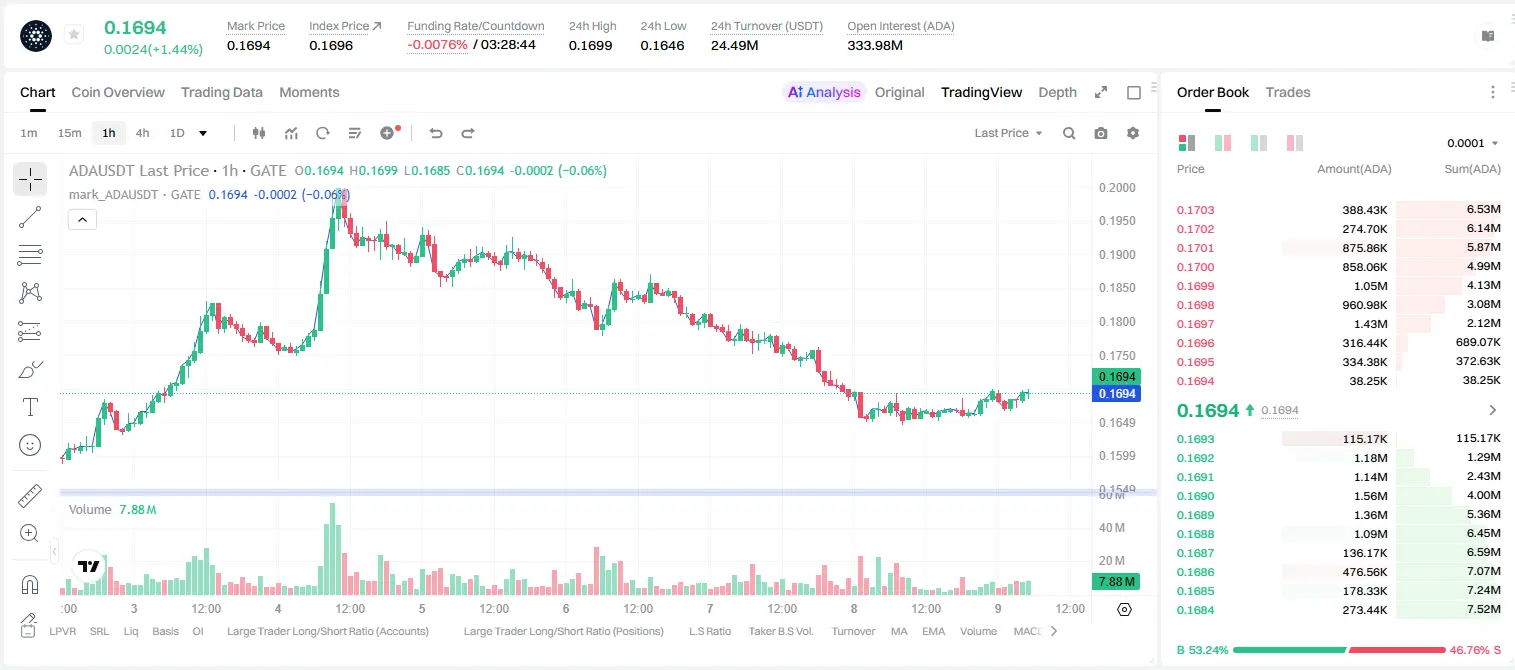The height and width of the screenshot is (670, 1515).
Task: Select the crosshair cursor tool
Action: [x=30, y=179]
